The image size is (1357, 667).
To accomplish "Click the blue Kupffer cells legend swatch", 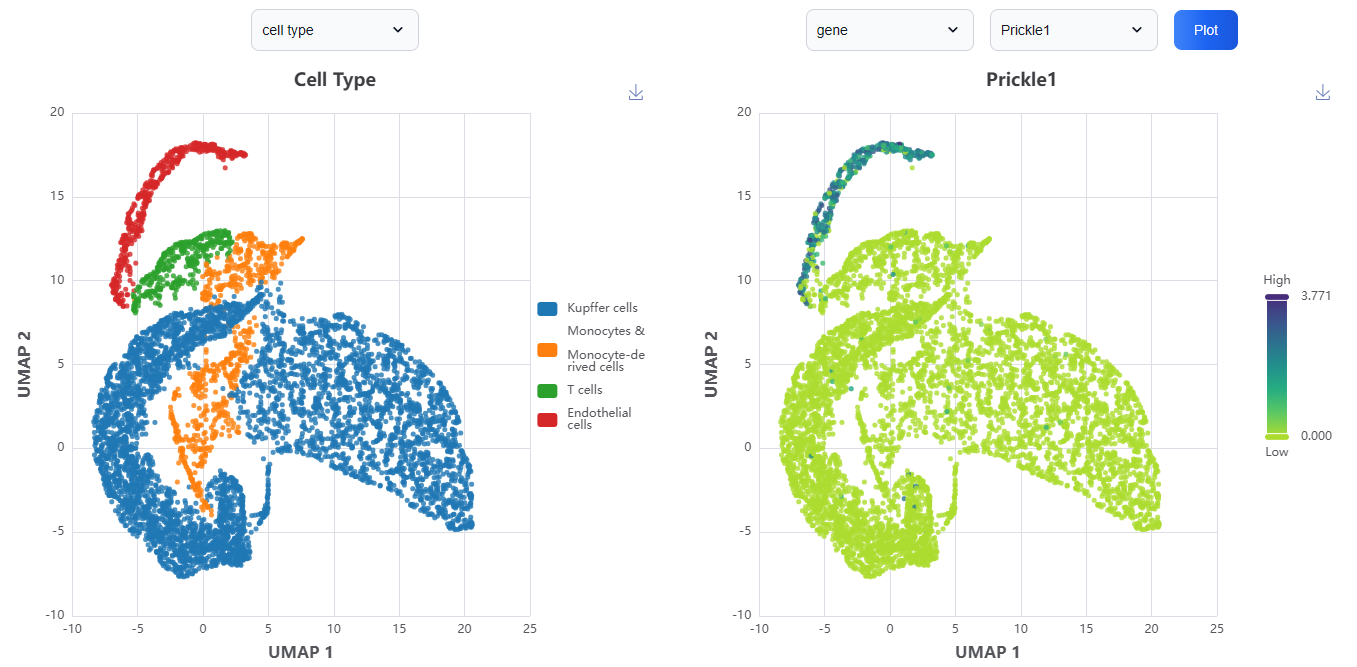I will click(x=545, y=307).
